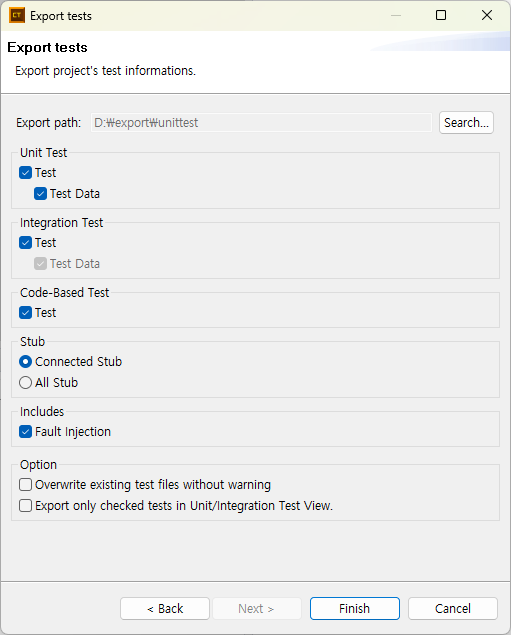The width and height of the screenshot is (511, 635).
Task: Click the CT application icon in title bar
Action: 17,16
